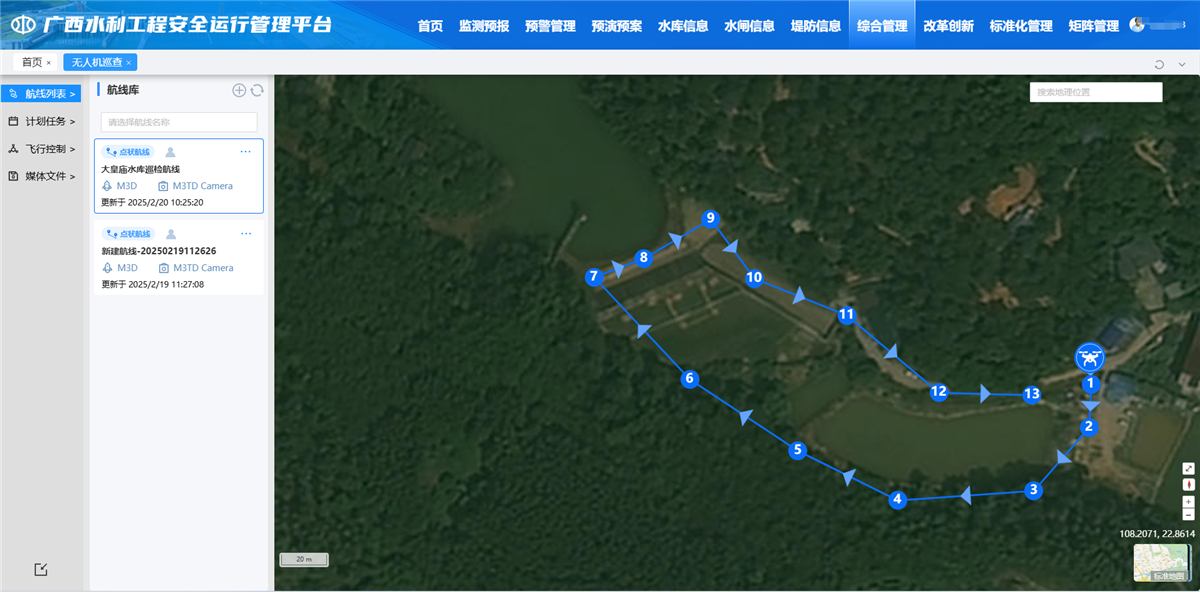Zoom in the map with plus button
Screen dimensions: 1200x592
coord(1188,502)
